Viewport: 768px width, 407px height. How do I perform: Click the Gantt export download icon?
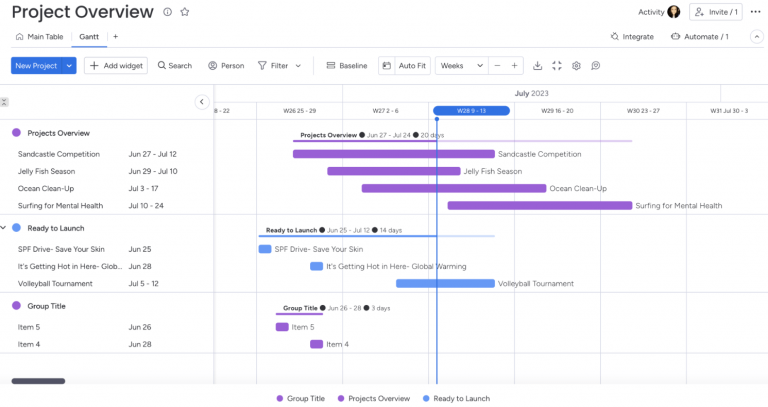(538, 66)
